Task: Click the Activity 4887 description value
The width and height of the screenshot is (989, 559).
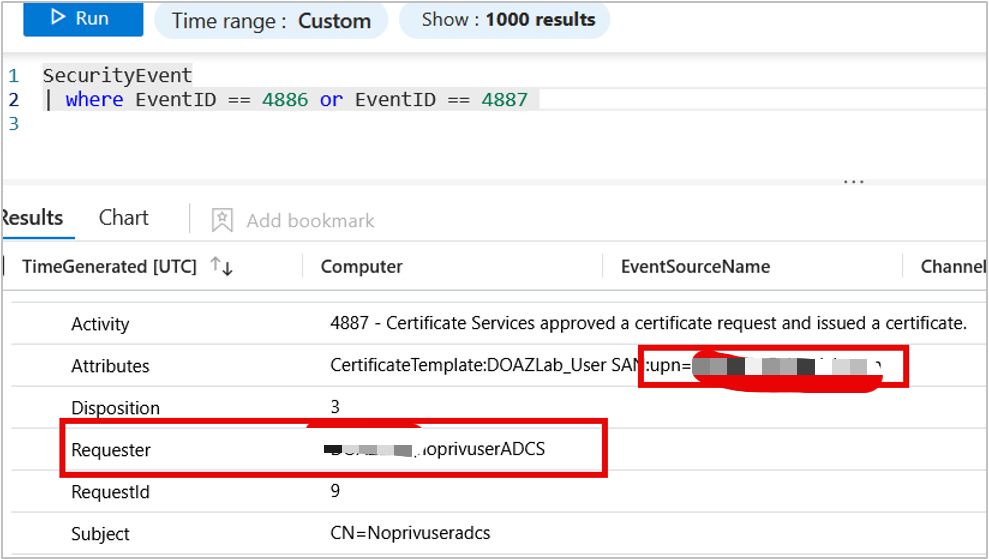Action: click(648, 323)
